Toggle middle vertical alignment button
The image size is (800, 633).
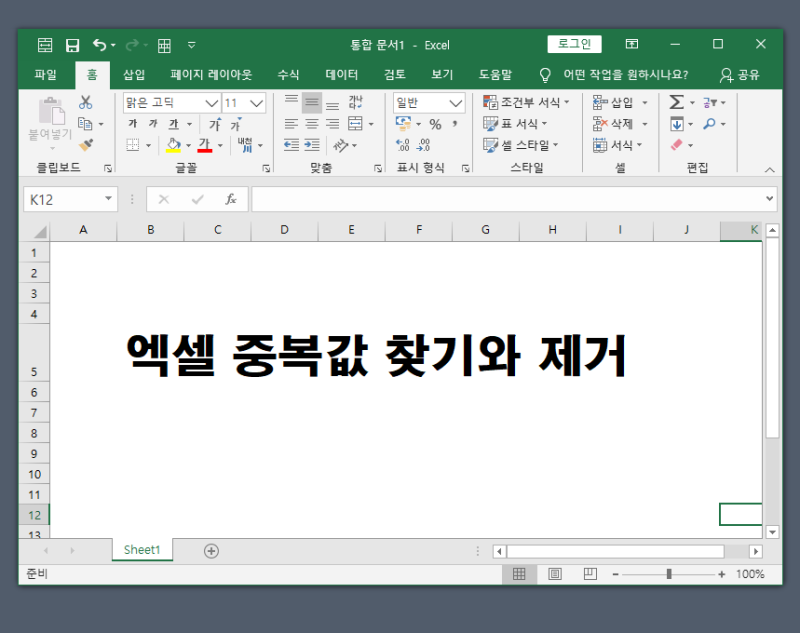click(312, 102)
